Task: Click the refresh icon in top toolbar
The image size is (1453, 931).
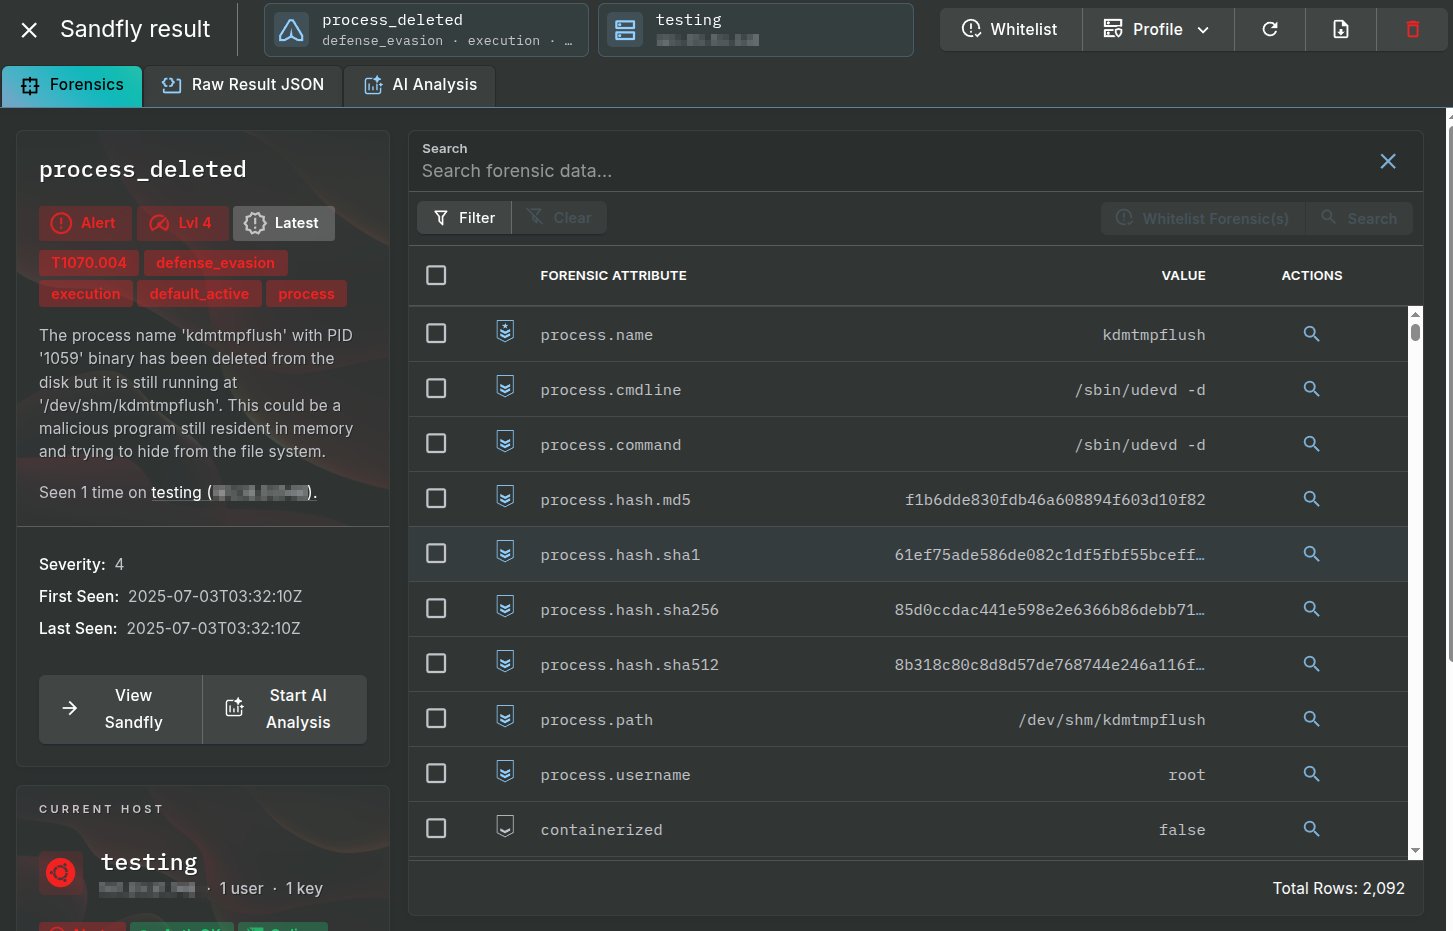Action: (1270, 29)
